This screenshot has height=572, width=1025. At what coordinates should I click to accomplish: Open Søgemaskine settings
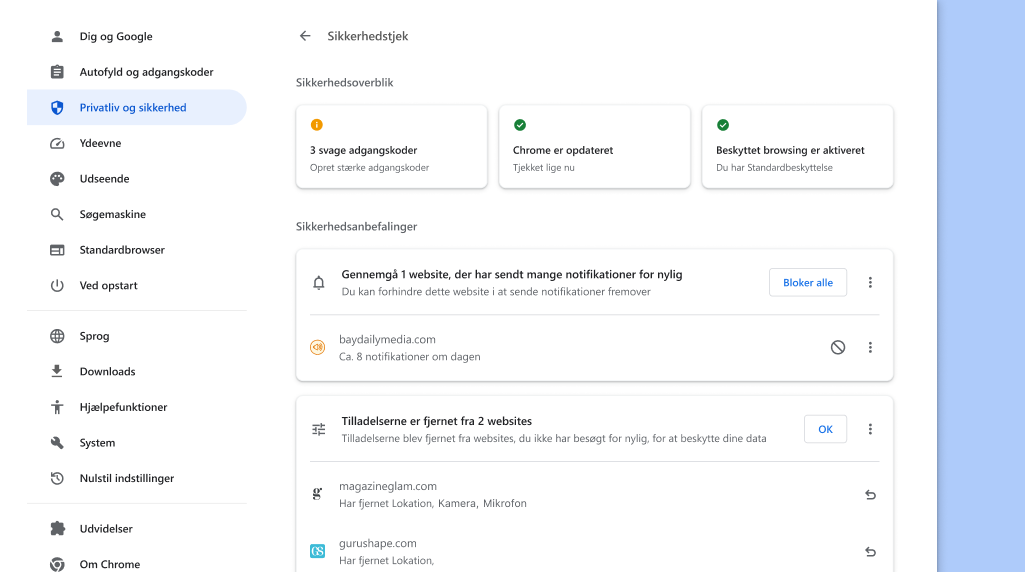pyautogui.click(x=137, y=214)
